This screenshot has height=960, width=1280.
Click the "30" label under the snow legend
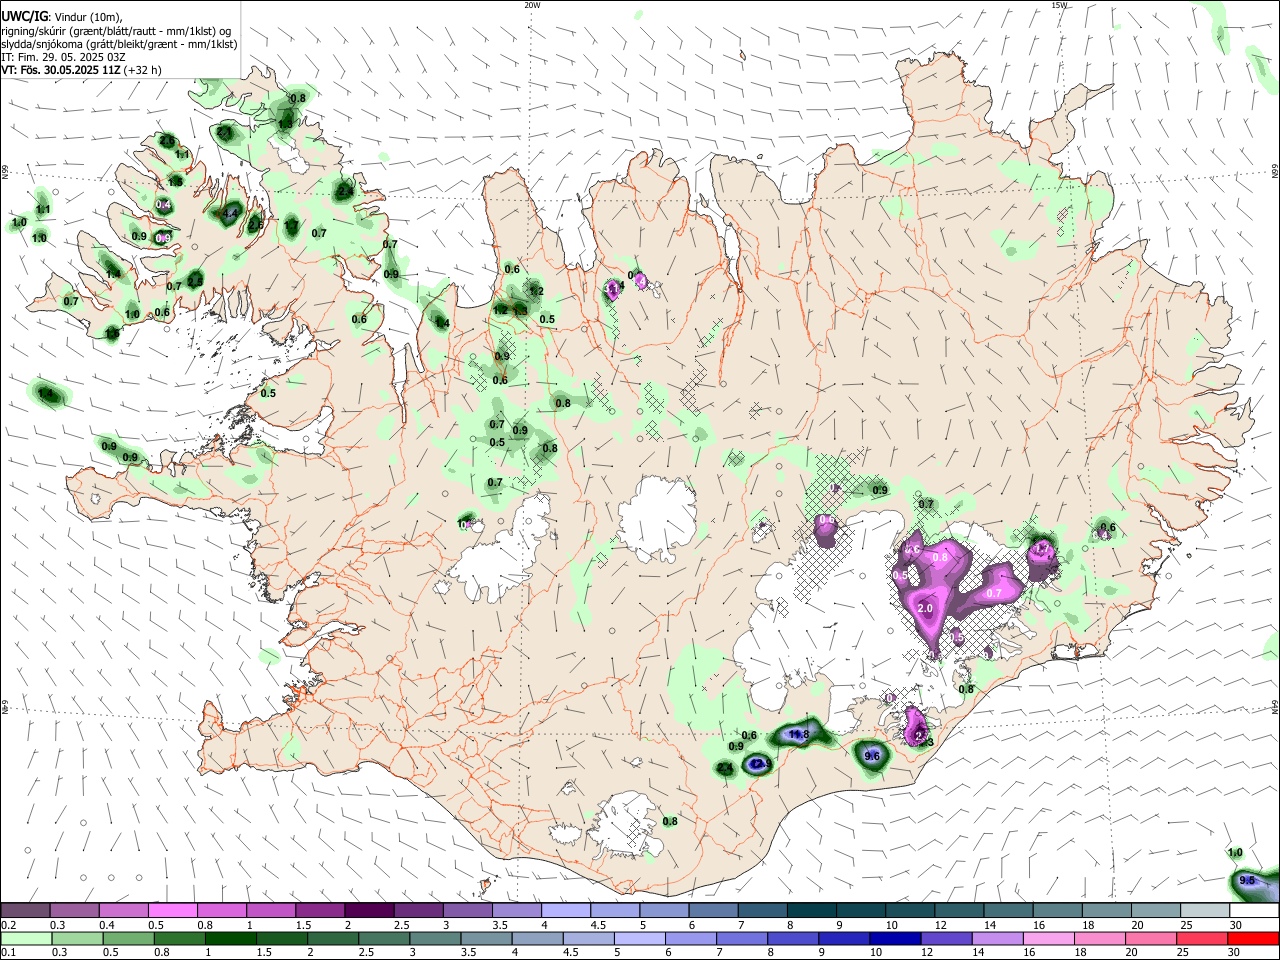click(1236, 925)
